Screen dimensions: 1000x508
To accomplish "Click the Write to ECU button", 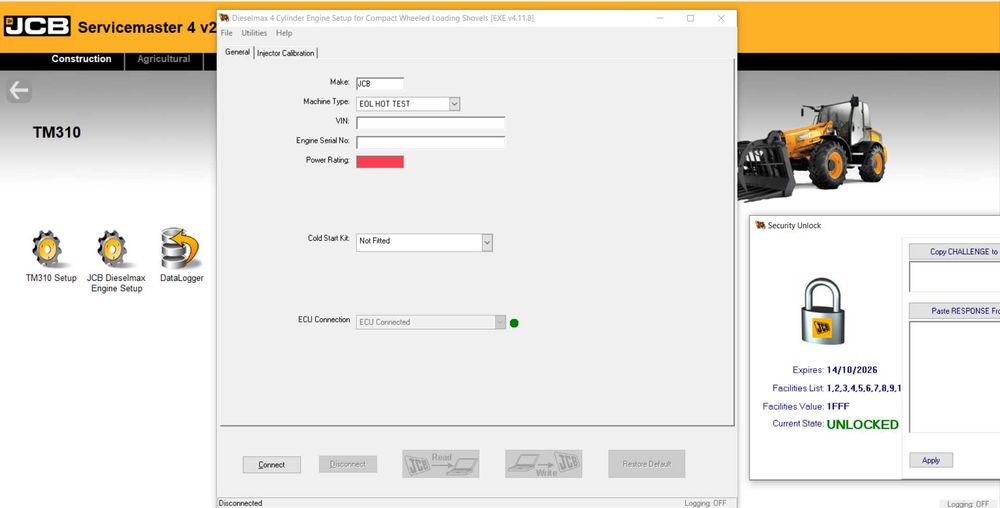I will pos(543,464).
